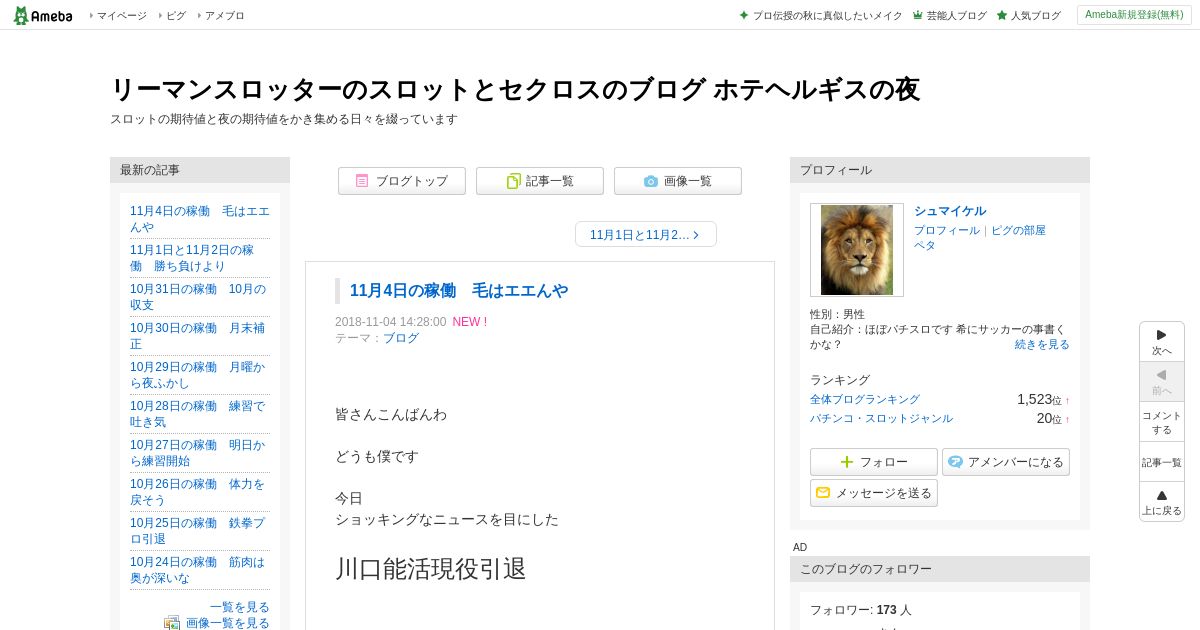The height and width of the screenshot is (630, 1200).
Task: Open 芸能人ブログ crown link
Action: click(x=949, y=16)
